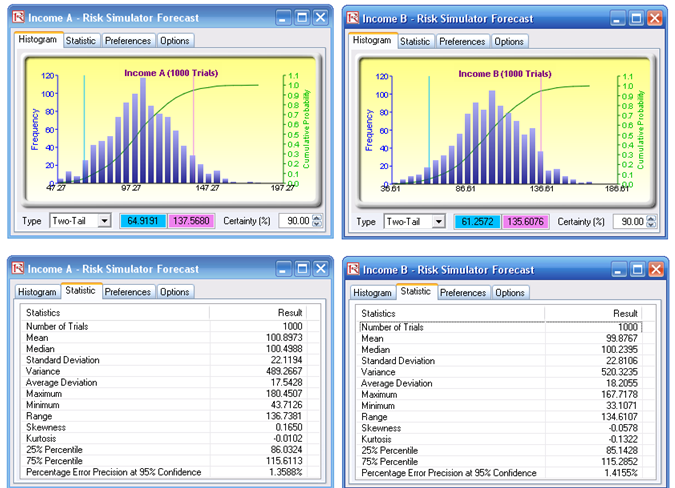Click Certainty 90.00 field in Income A

tap(296, 221)
